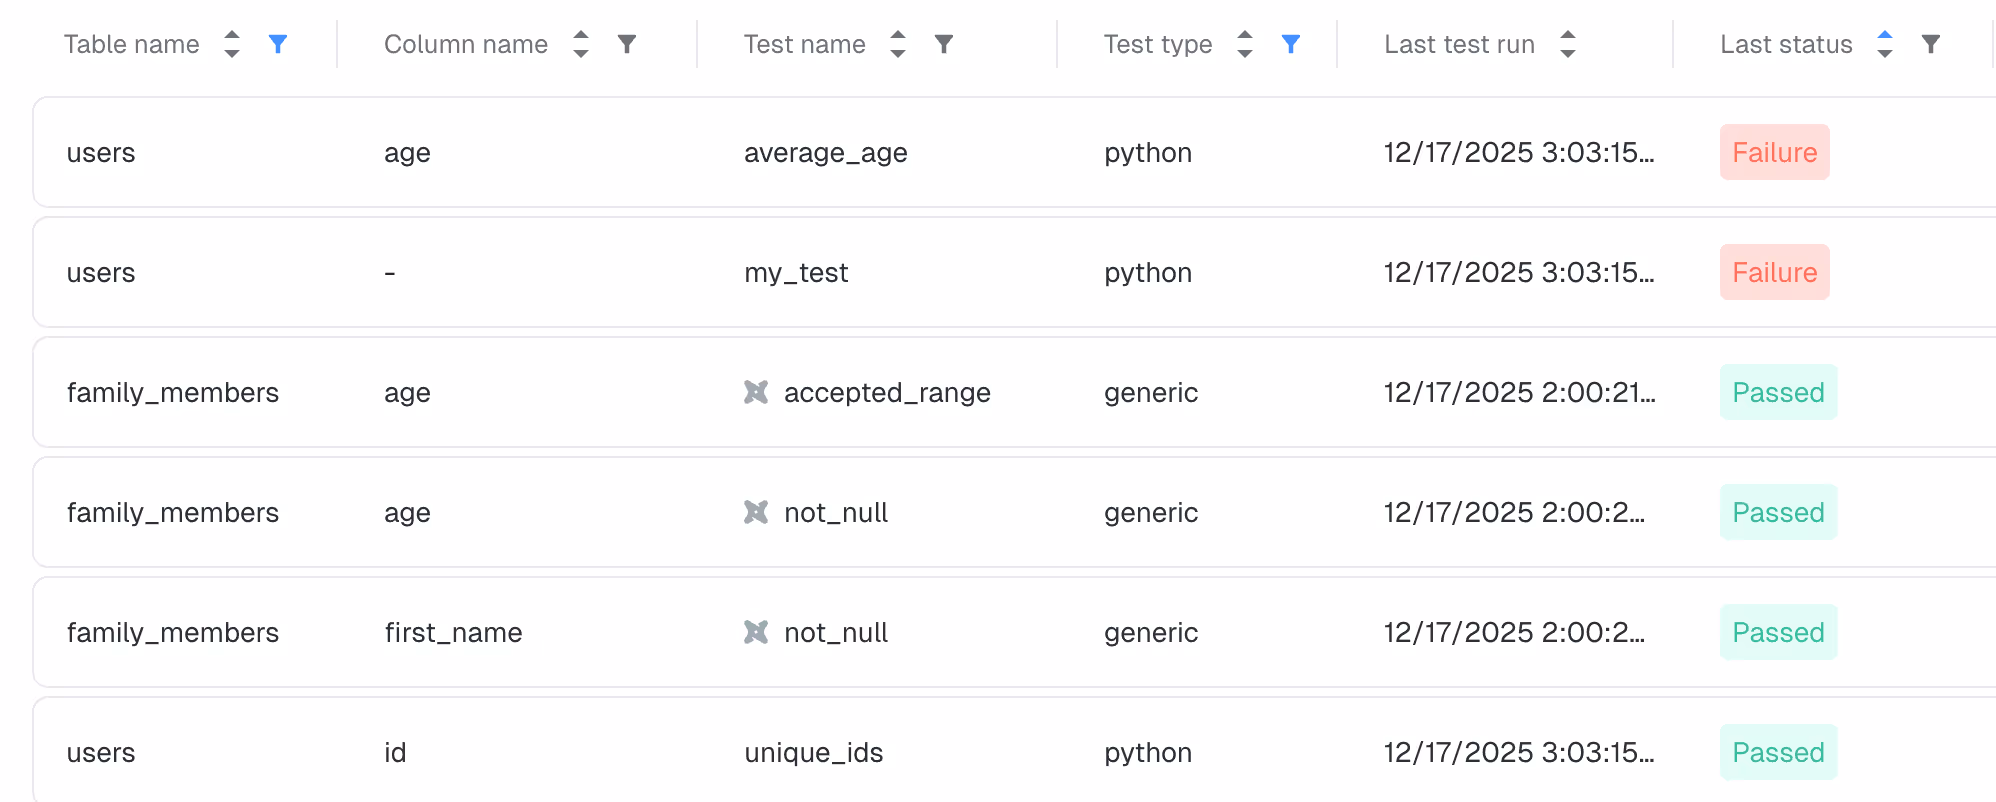Click the icon beside family_members age not_null
The image size is (1996, 802).
(756, 512)
